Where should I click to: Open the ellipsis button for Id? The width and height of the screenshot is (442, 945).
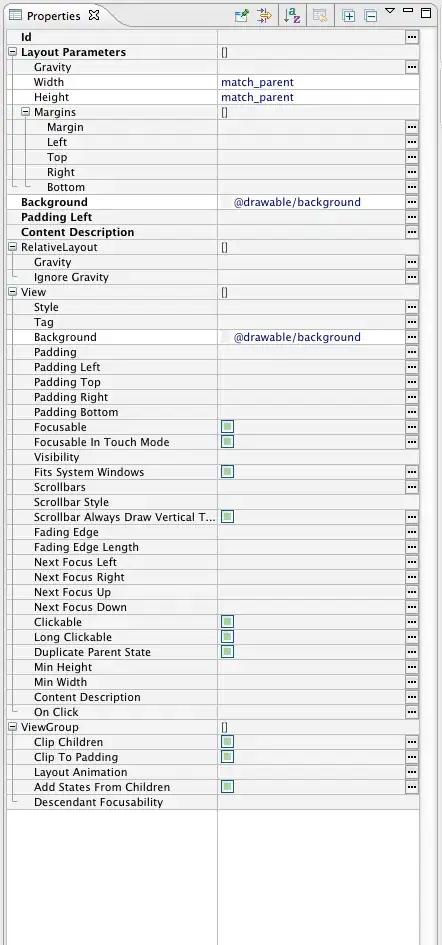pos(412,37)
